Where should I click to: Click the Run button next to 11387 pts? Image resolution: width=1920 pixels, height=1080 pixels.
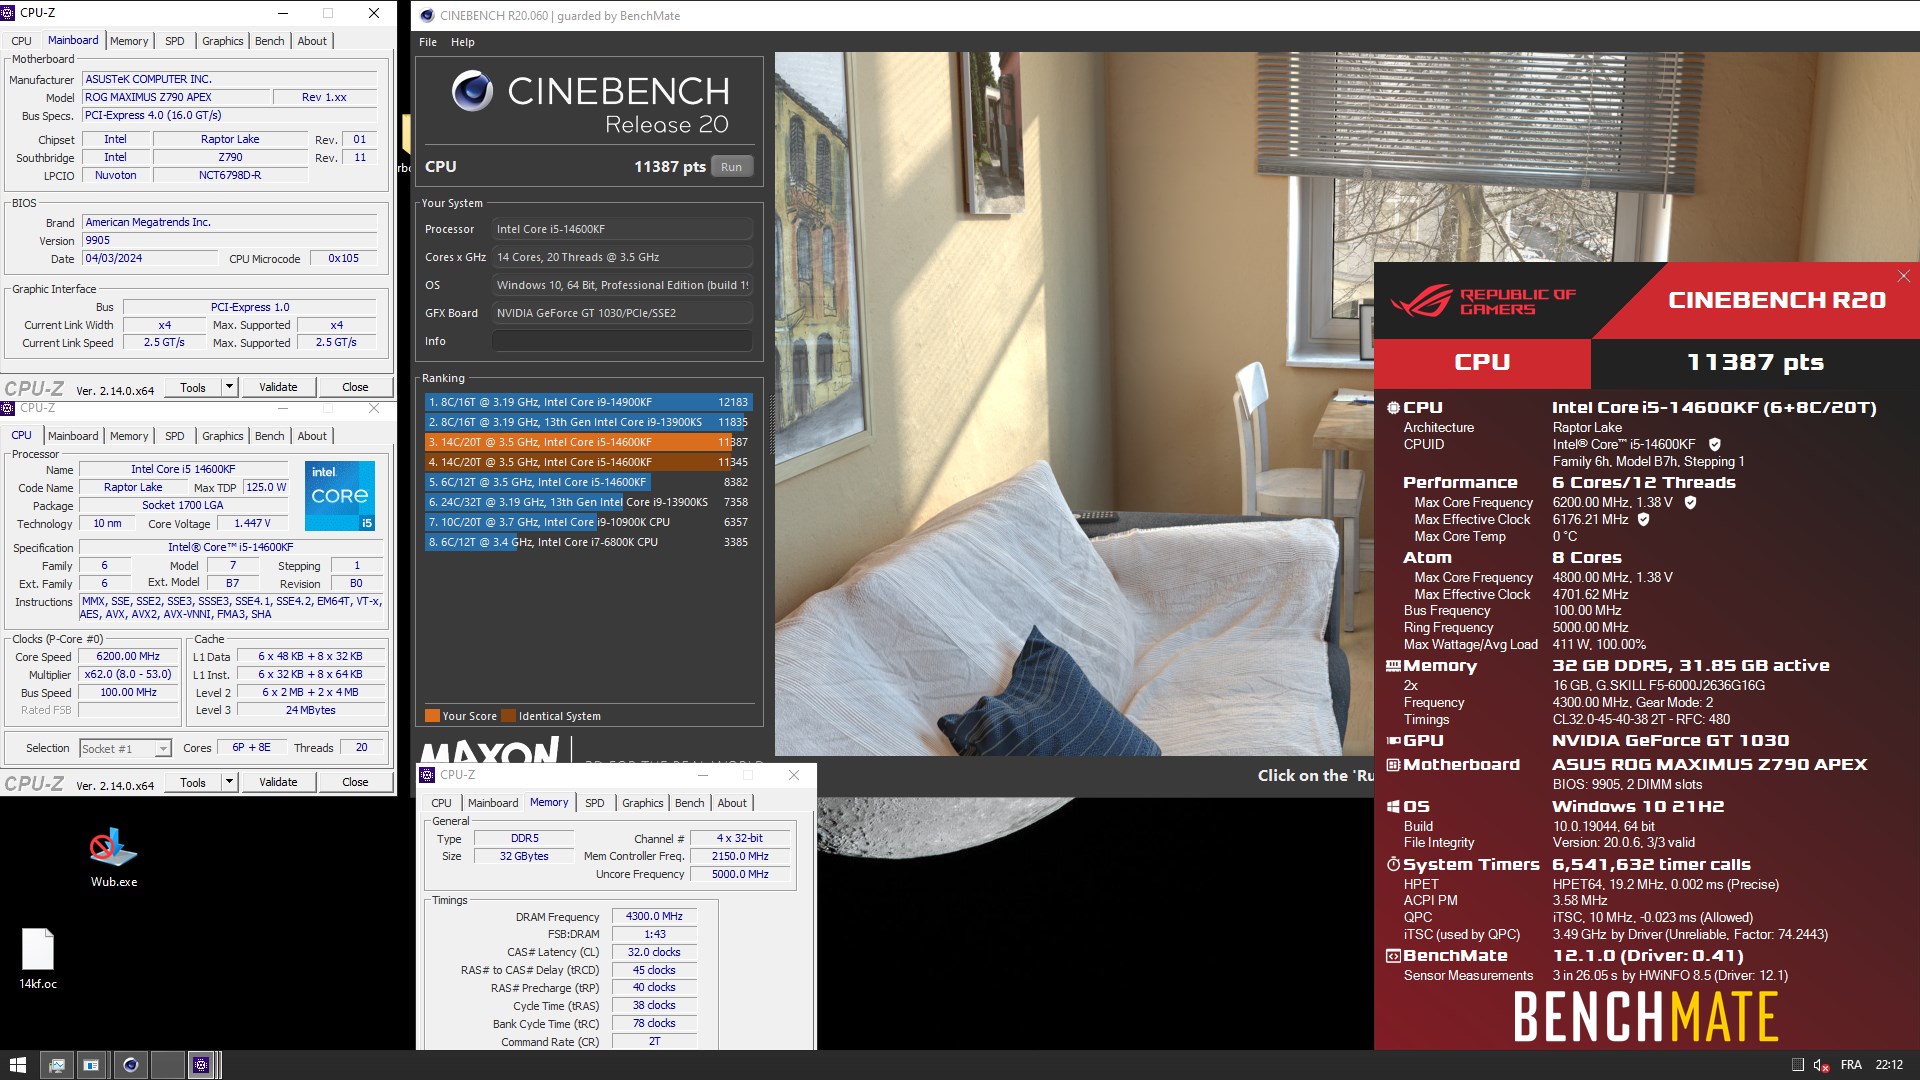732,167
